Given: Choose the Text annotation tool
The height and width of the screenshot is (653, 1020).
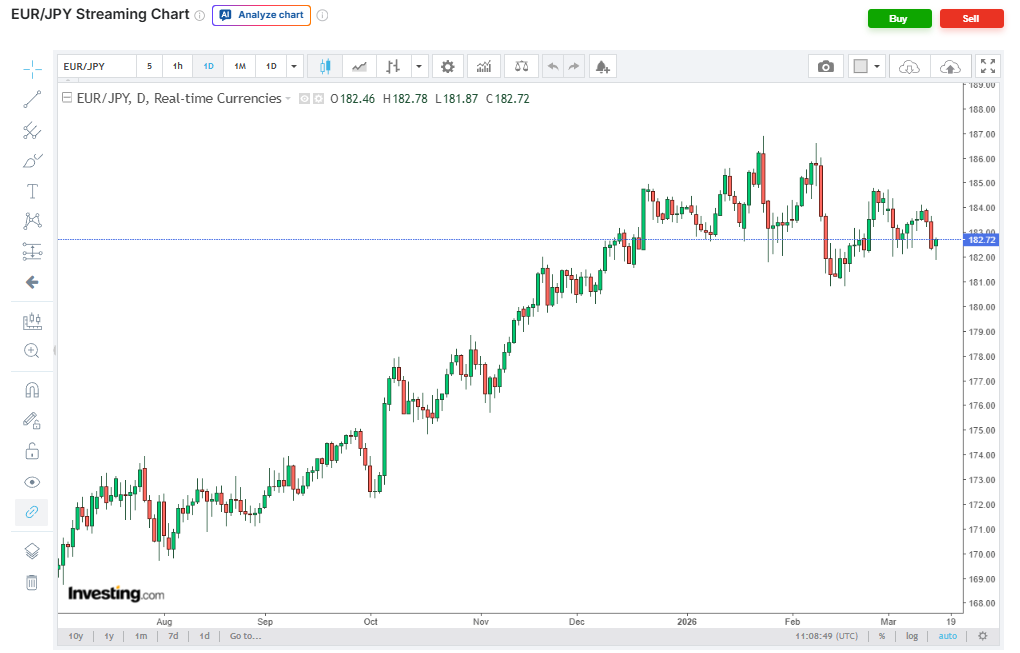Looking at the screenshot, I should coord(32,191).
